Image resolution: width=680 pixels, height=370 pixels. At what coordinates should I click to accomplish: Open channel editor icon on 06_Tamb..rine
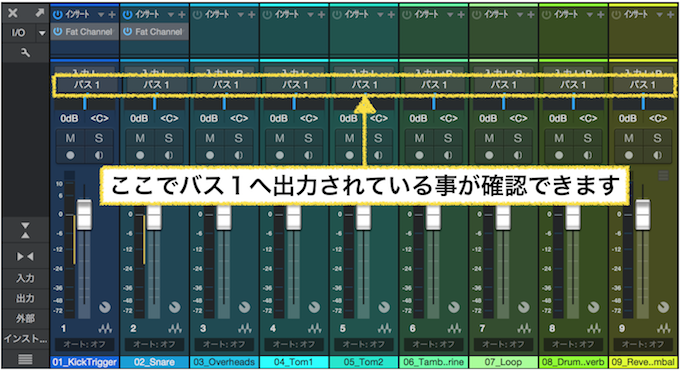(x=454, y=328)
